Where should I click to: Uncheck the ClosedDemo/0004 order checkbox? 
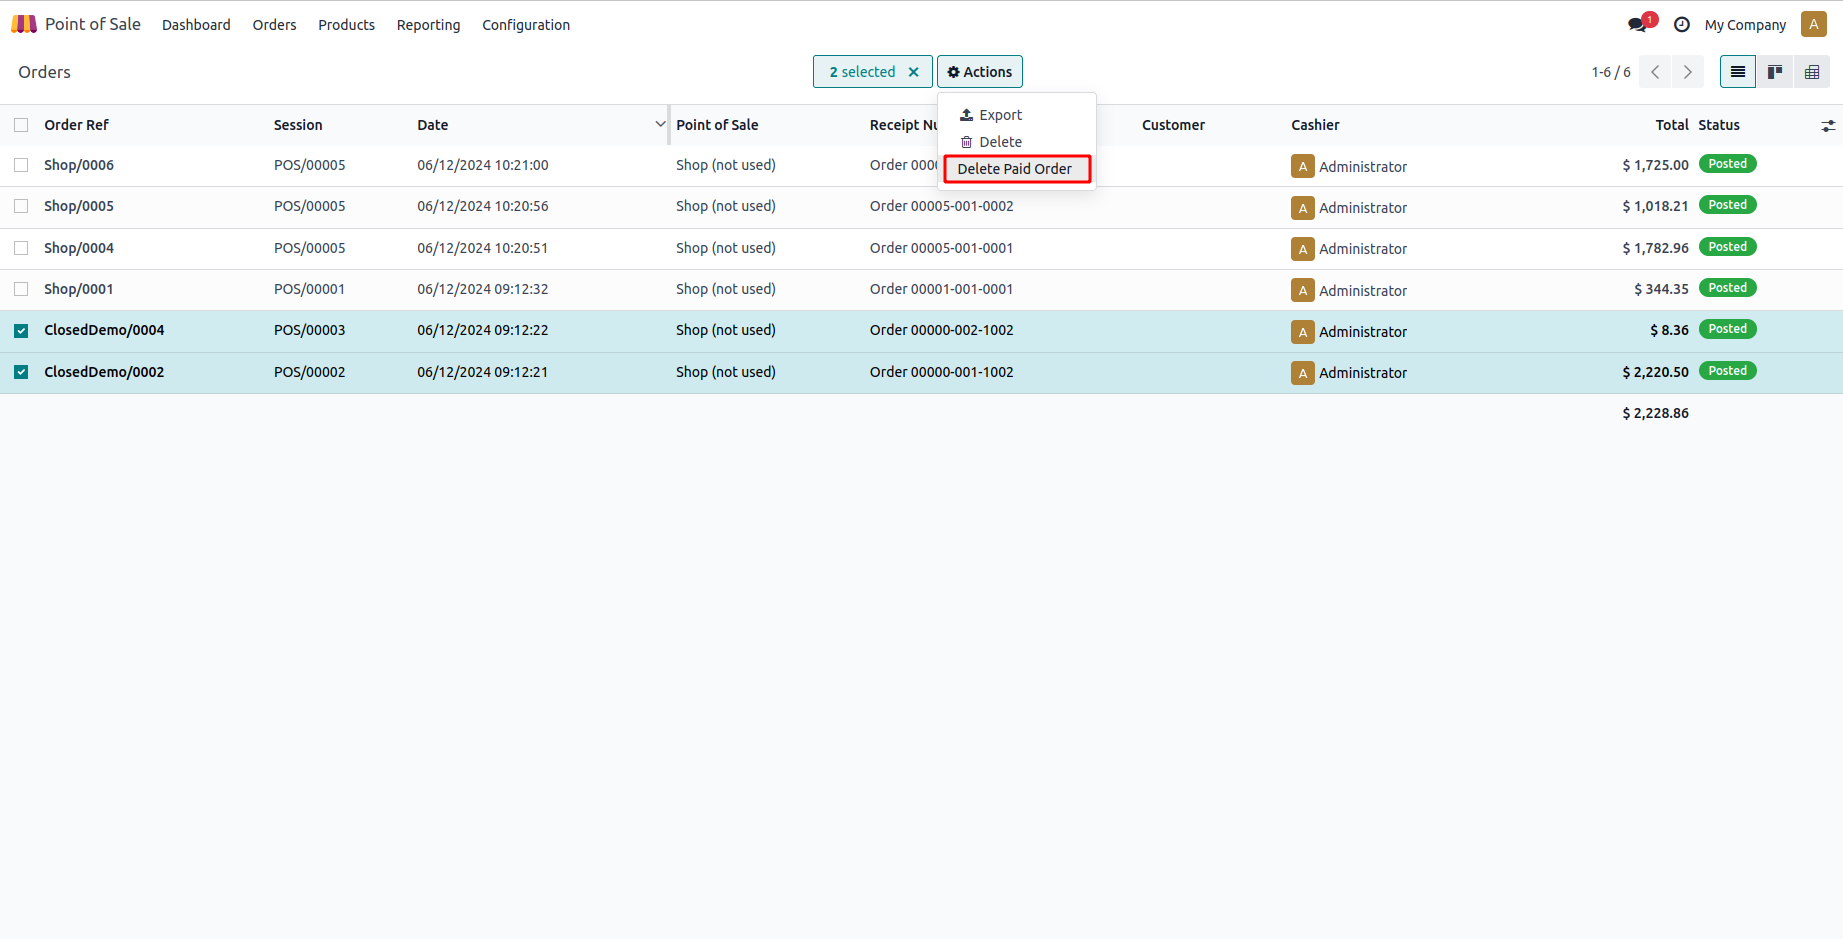point(21,331)
